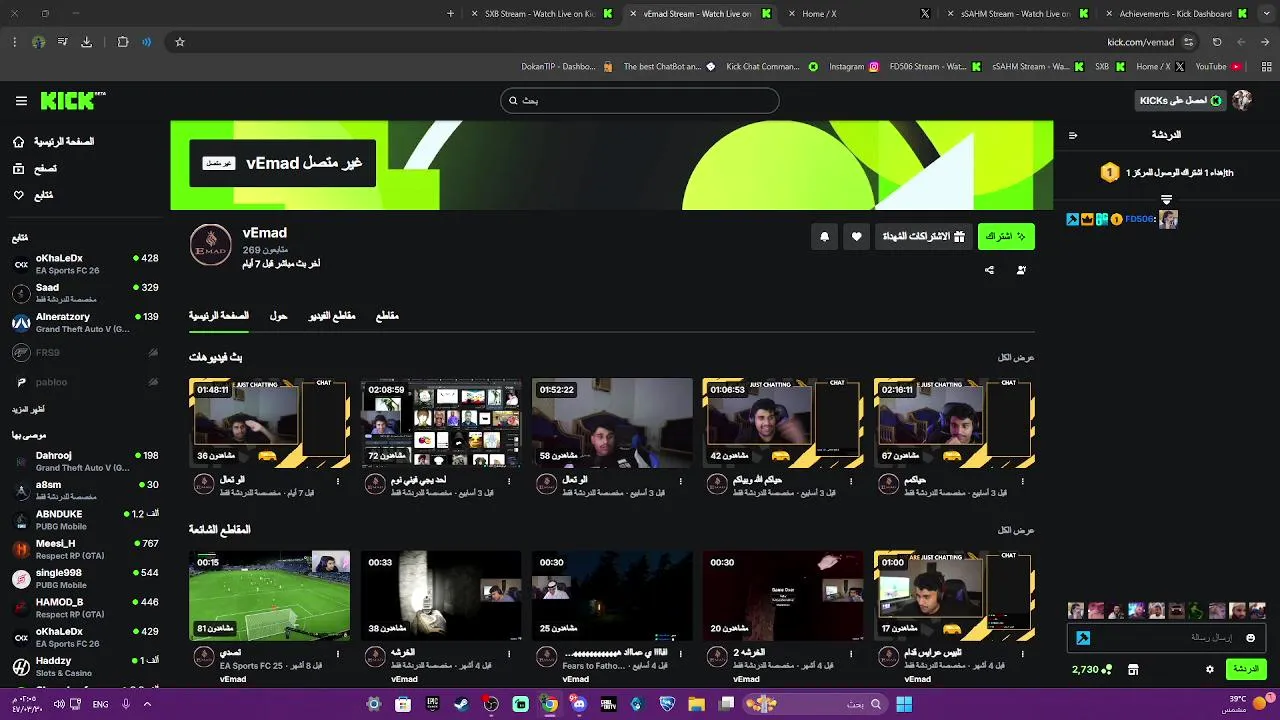Screen dimensions: 1280x720
Task: Click the green chat send button
Action: (x=1246, y=669)
